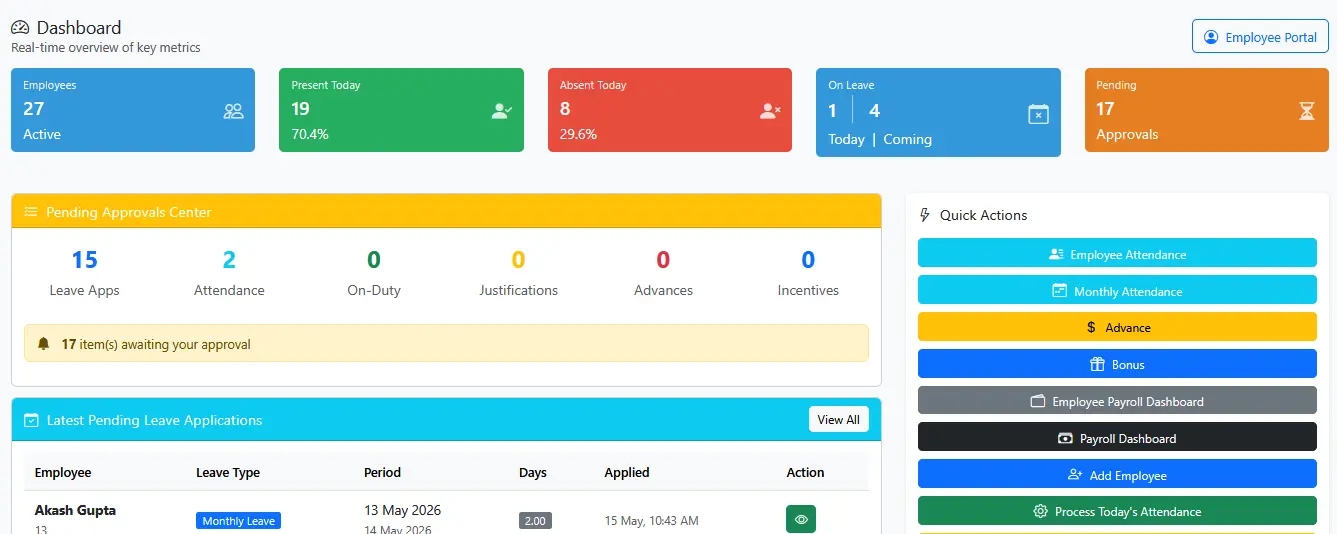Open Employee Attendance quick action
Viewport: 1337px width, 534px height.
point(1117,253)
